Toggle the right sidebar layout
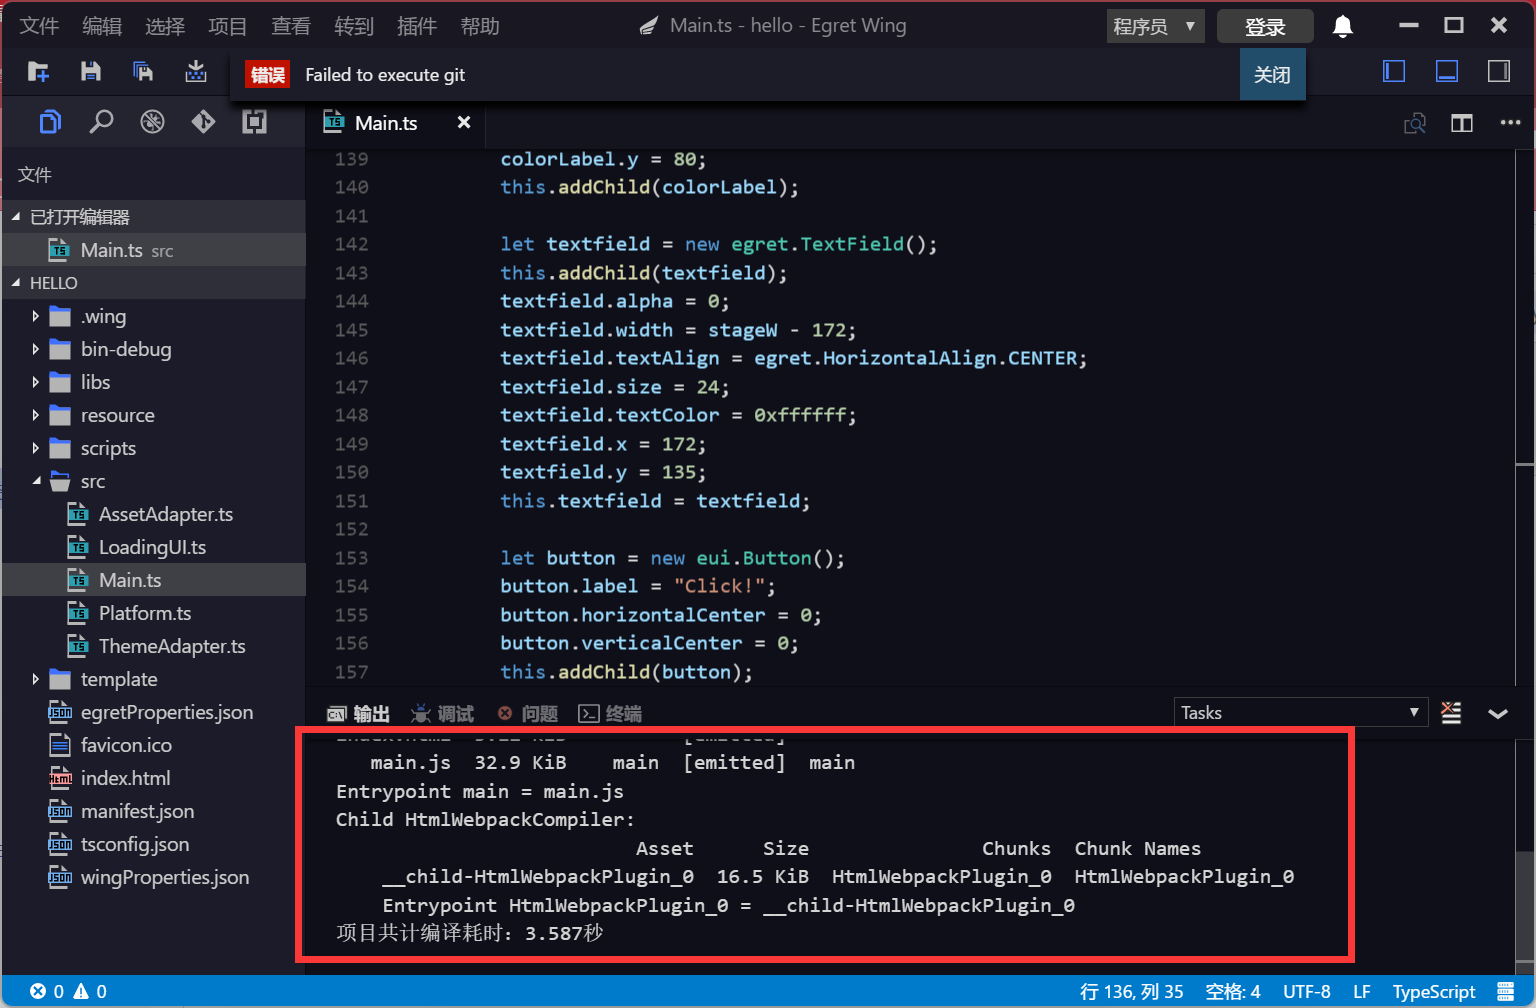The height and width of the screenshot is (1008, 1536). pyautogui.click(x=1498, y=71)
